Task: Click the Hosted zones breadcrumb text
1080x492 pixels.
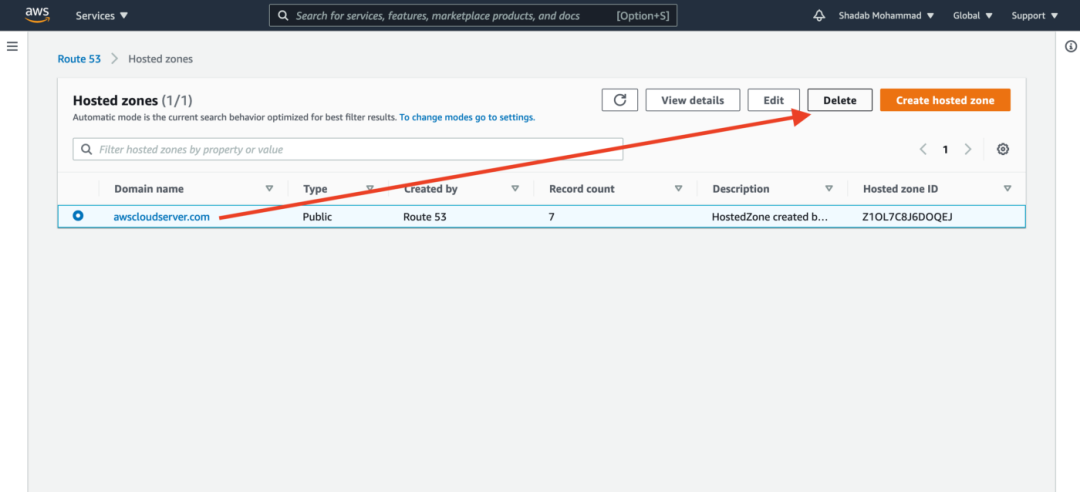Action: coord(160,59)
